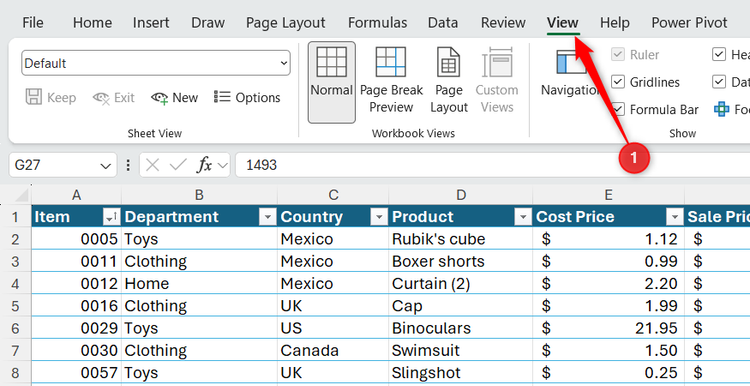Expand the fx function dropdown chevron
This screenshot has height=386, width=750.
tap(222, 165)
